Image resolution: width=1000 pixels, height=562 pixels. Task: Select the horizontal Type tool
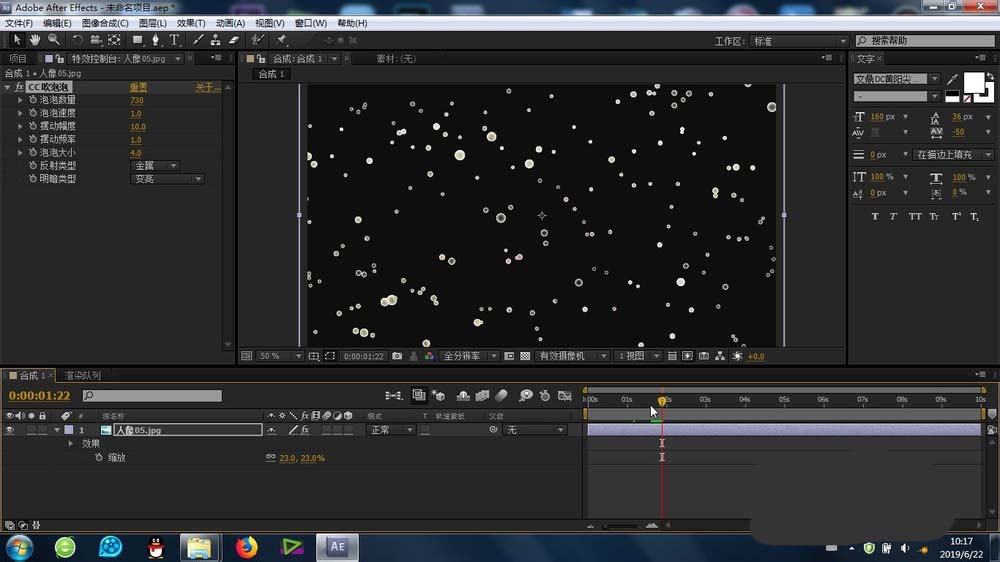click(x=174, y=40)
